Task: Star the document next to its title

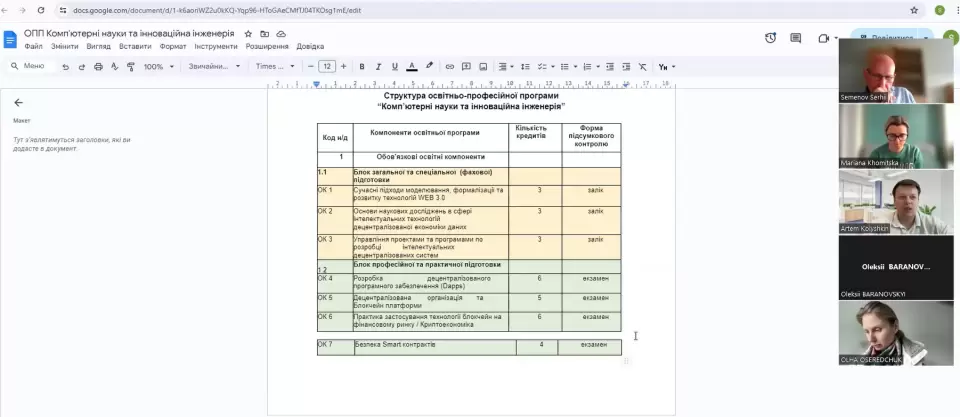Action: [248, 34]
